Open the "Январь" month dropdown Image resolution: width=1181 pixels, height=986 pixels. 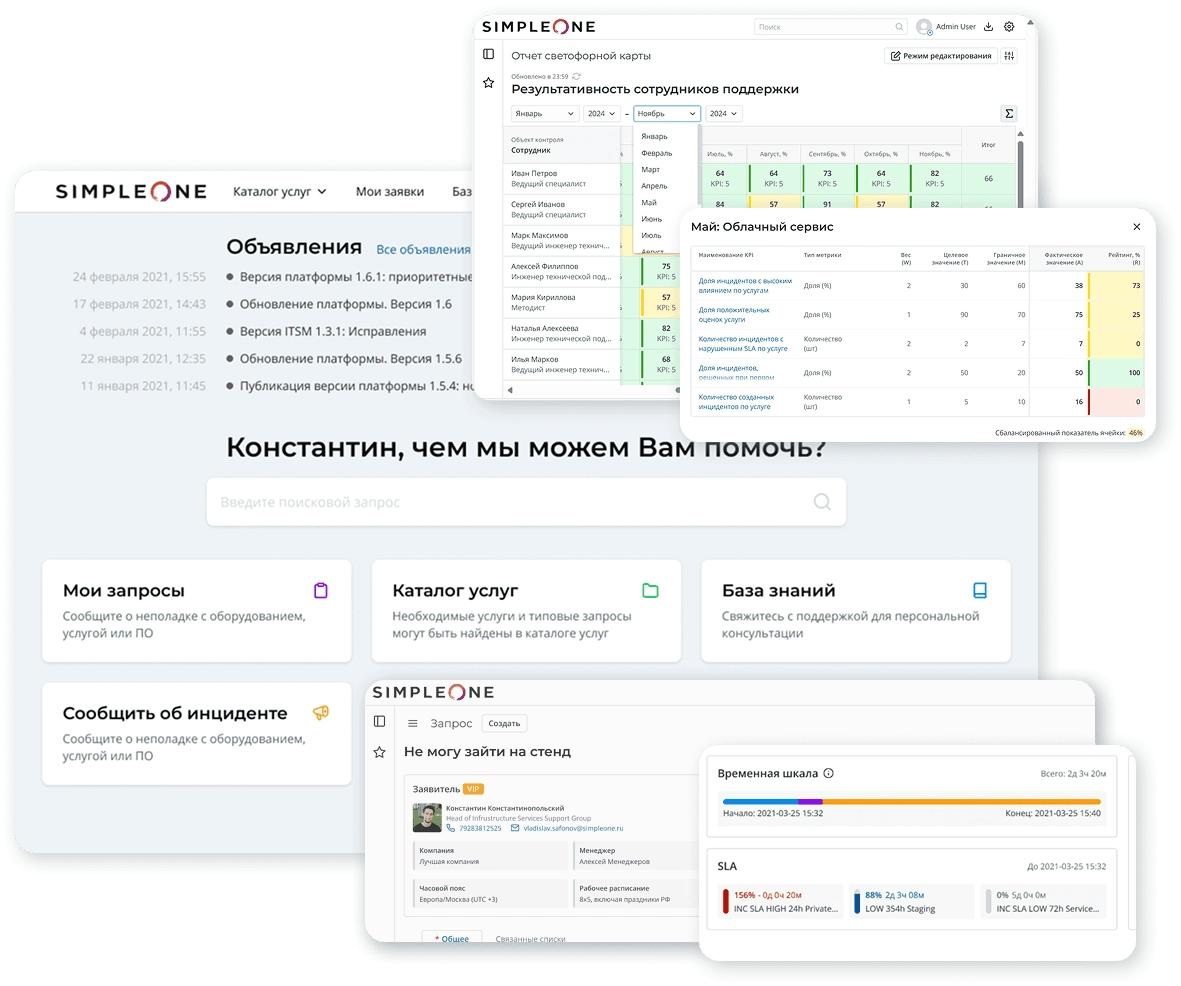click(x=544, y=113)
